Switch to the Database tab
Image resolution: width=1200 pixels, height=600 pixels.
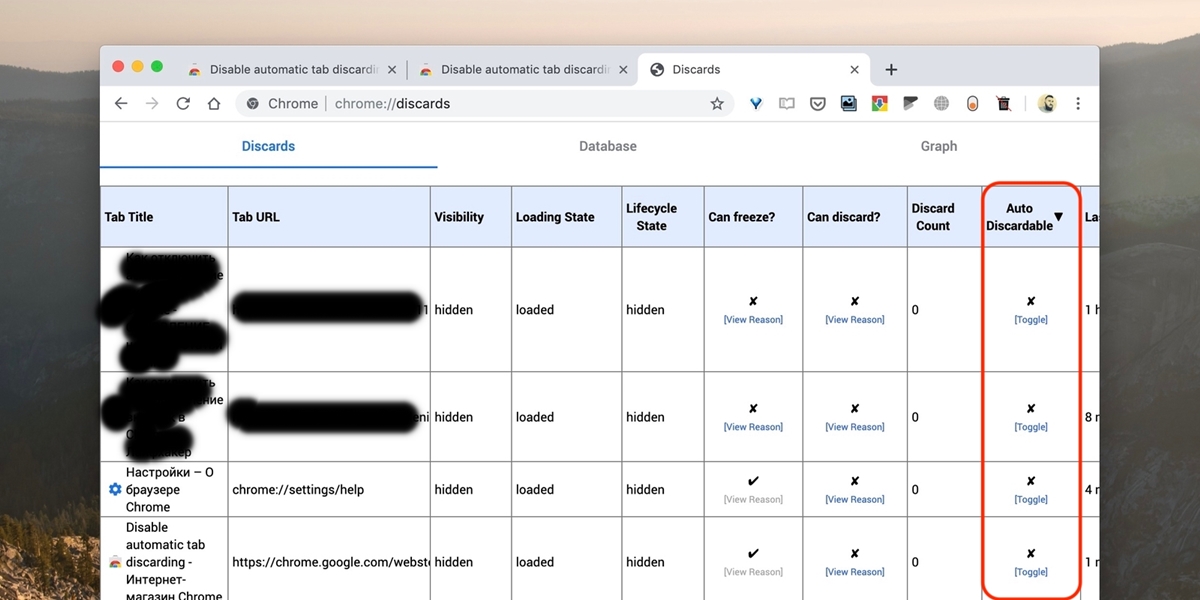click(607, 145)
